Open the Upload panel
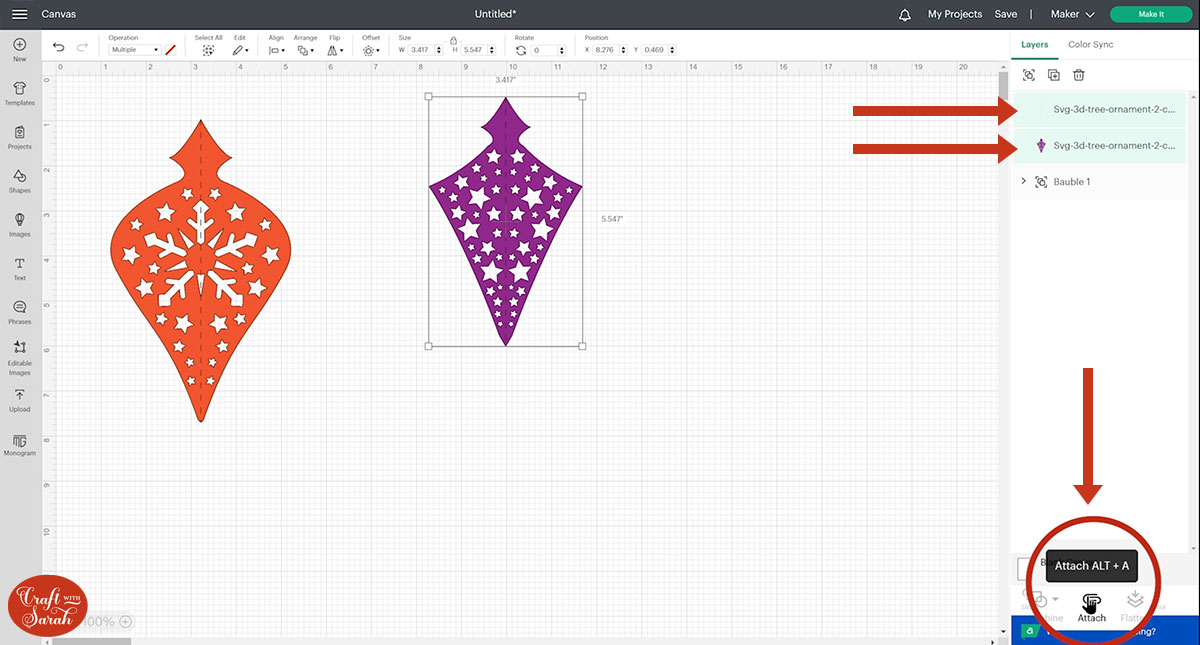Screen dimensions: 1200x645 point(19,399)
